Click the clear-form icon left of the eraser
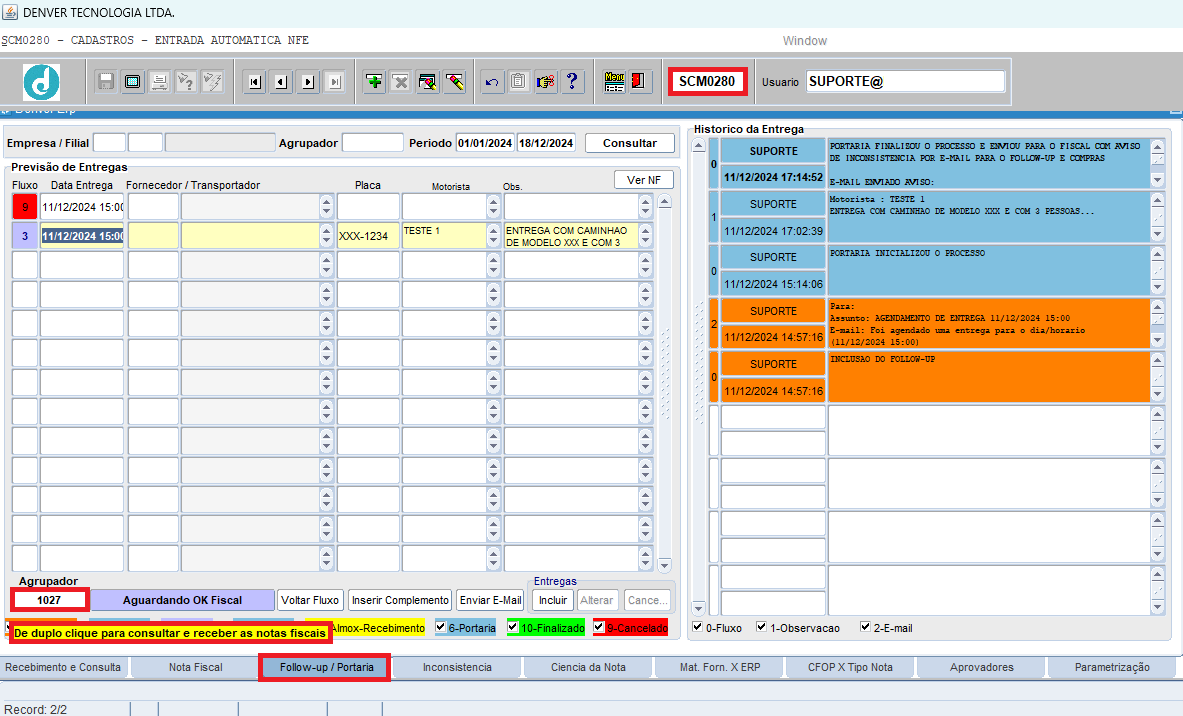1183x716 pixels. (428, 81)
